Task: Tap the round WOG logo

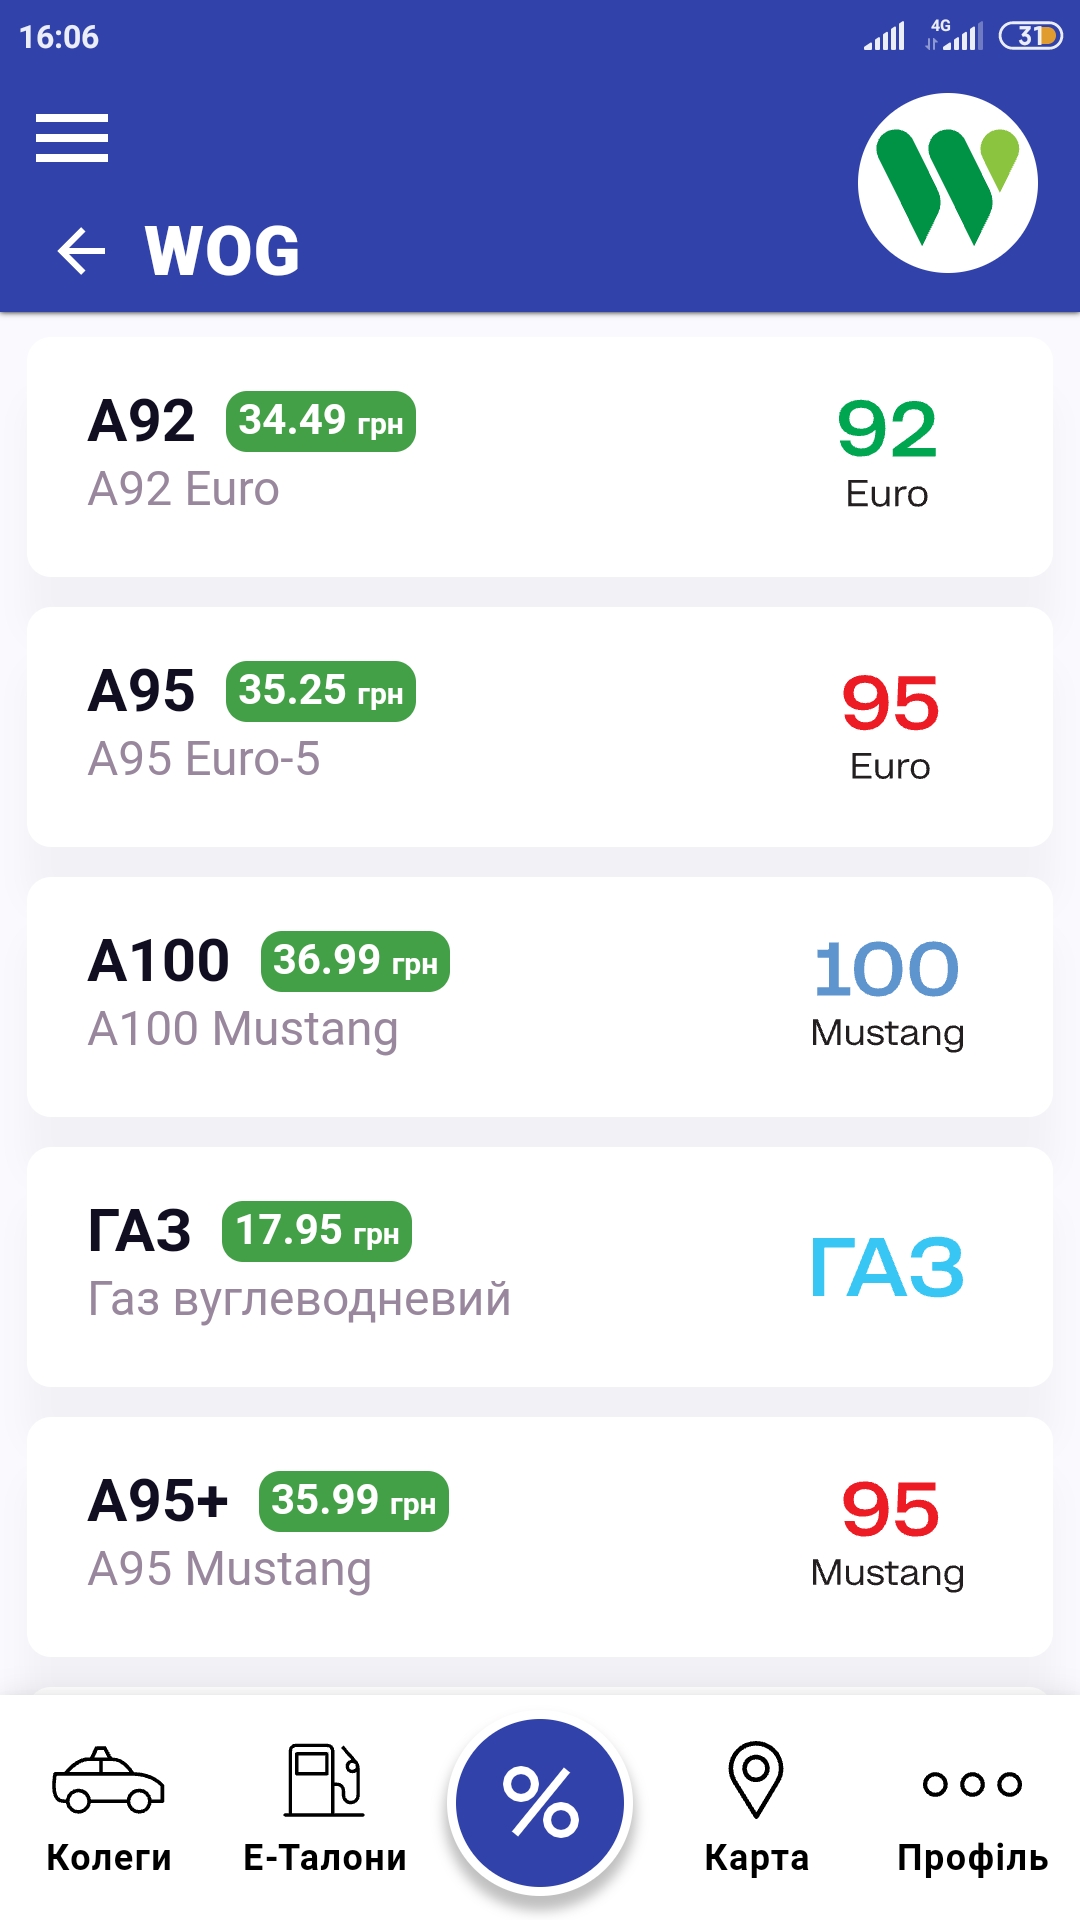Action: click(x=947, y=183)
